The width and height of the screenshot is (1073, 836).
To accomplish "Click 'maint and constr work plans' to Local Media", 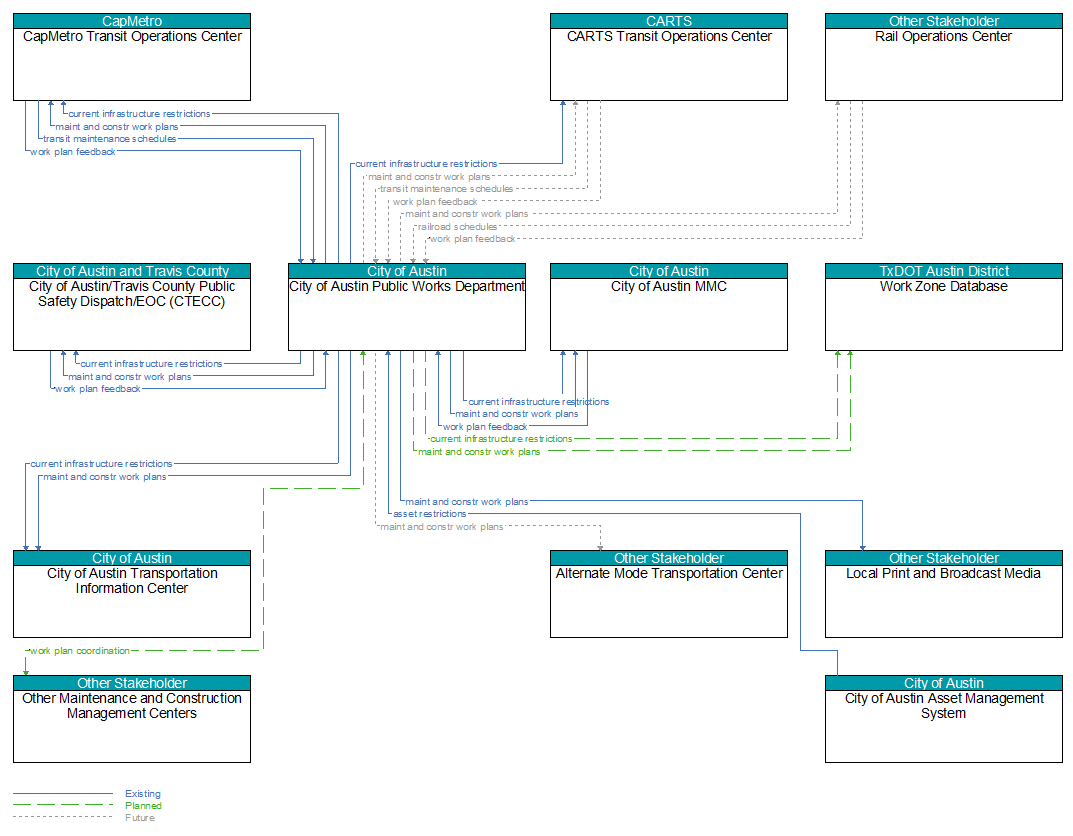I will pos(467,501).
